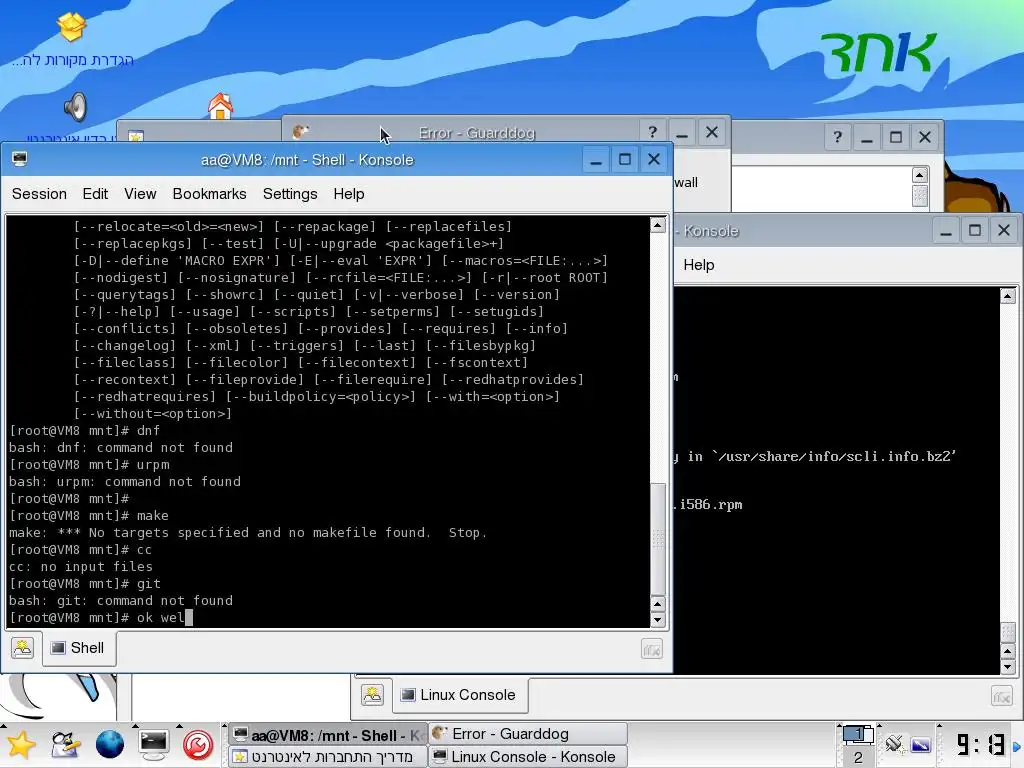Viewport: 1024px width, 768px height.
Task: Click 'cc: no input files' output line
Action: click(81, 567)
